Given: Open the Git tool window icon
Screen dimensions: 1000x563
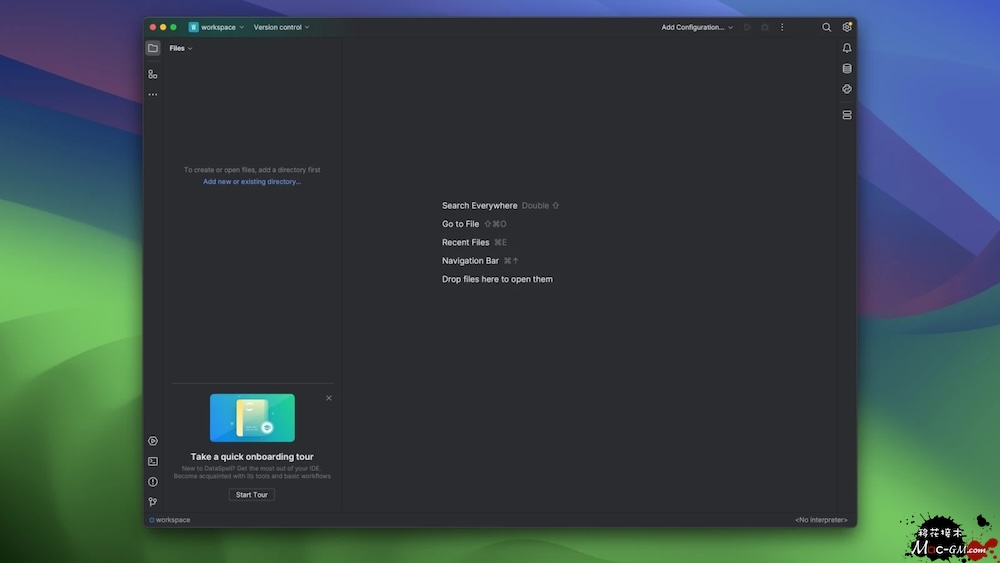Looking at the screenshot, I should [153, 502].
